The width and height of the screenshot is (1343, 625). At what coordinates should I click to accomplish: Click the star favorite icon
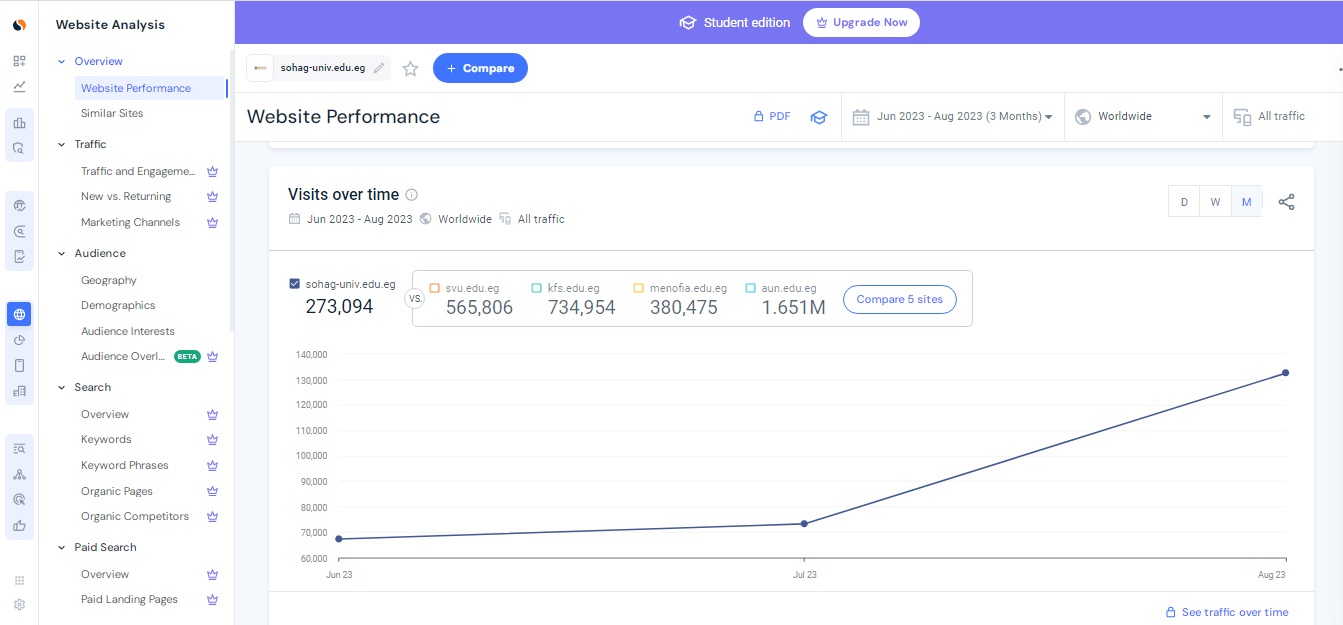pyautogui.click(x=410, y=68)
